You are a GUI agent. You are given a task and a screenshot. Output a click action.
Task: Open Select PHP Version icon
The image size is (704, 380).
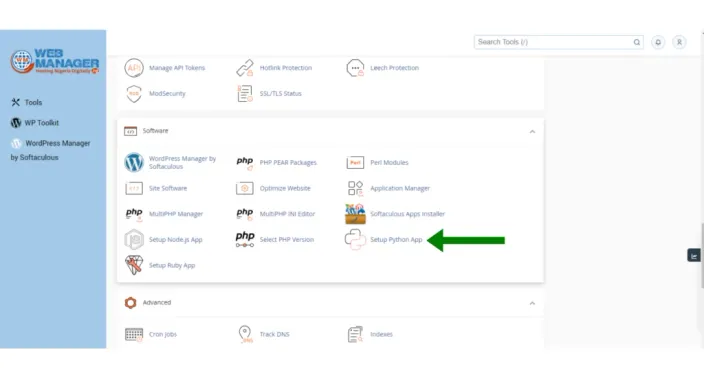[x=245, y=239]
